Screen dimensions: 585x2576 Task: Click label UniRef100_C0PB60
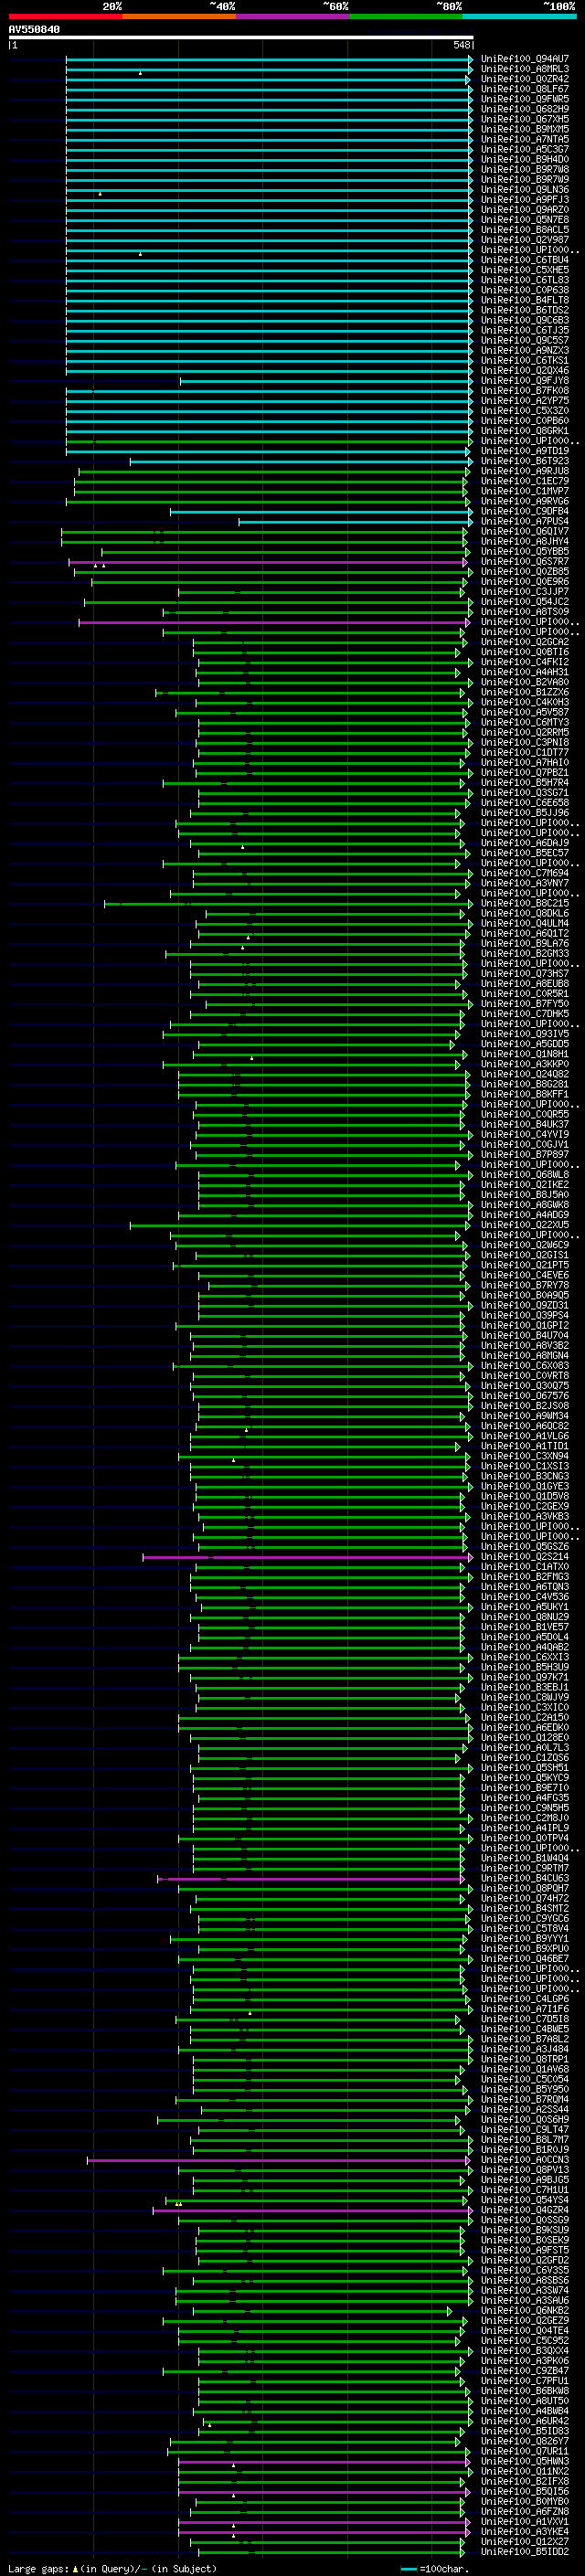[525, 420]
